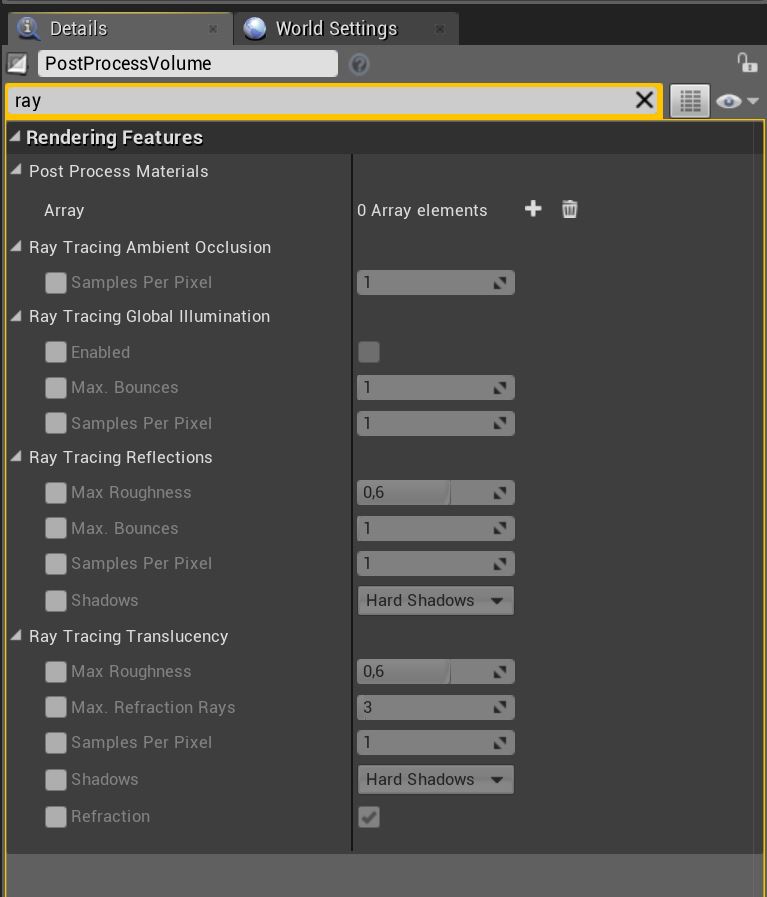Enable override for Reflections Max Roughness
The width and height of the screenshot is (767, 897).
pyautogui.click(x=56, y=492)
